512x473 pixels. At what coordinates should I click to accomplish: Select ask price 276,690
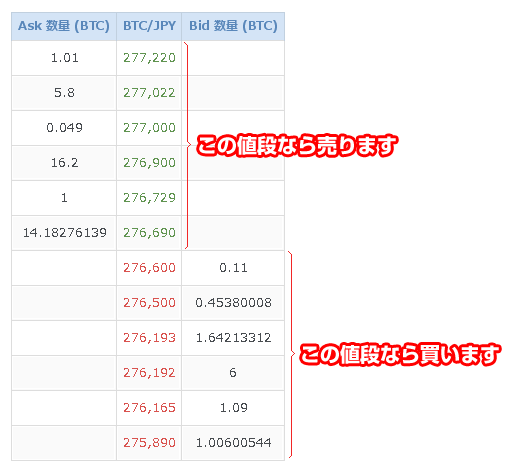click(x=149, y=233)
